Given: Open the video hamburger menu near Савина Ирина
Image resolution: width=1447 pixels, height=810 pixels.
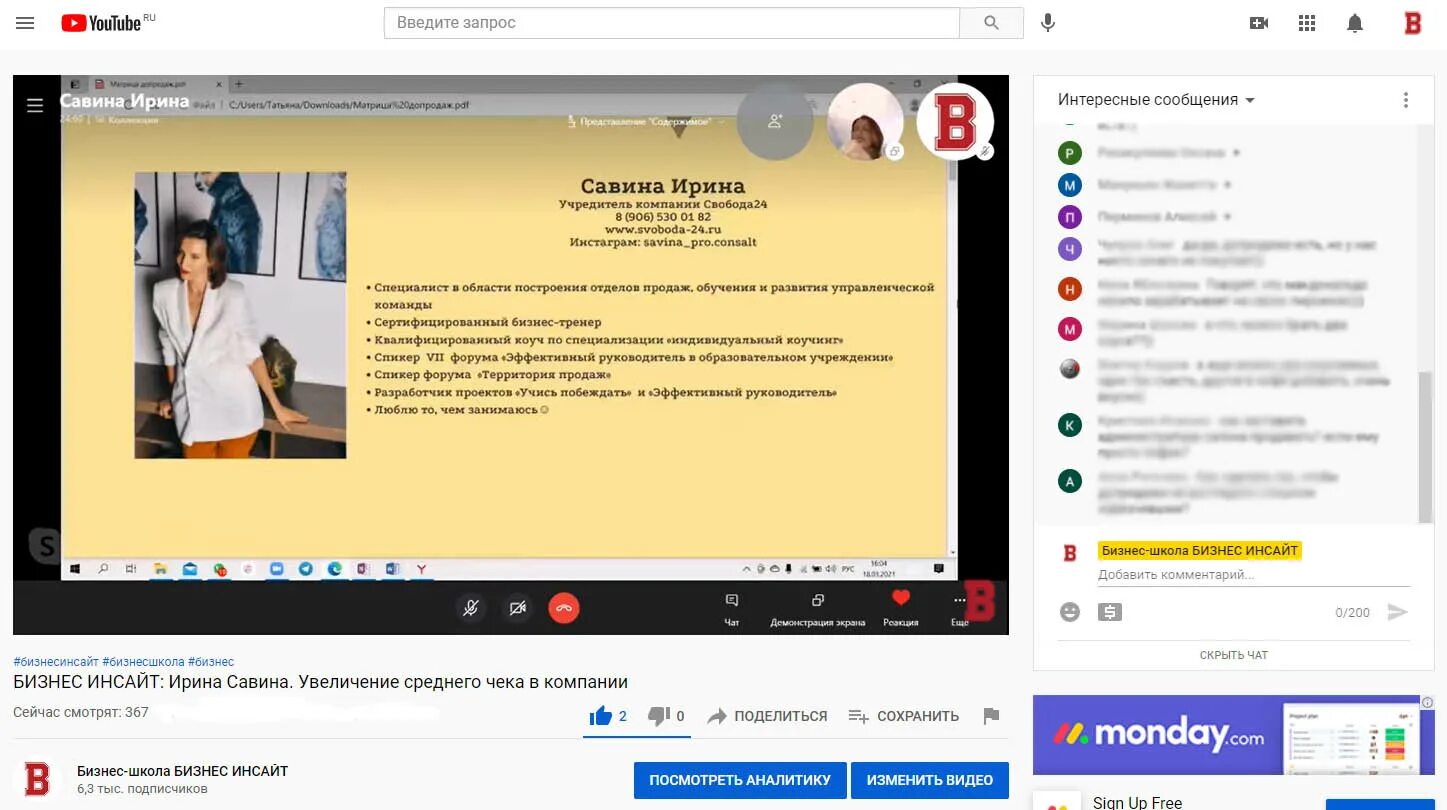Looking at the screenshot, I should click(35, 105).
